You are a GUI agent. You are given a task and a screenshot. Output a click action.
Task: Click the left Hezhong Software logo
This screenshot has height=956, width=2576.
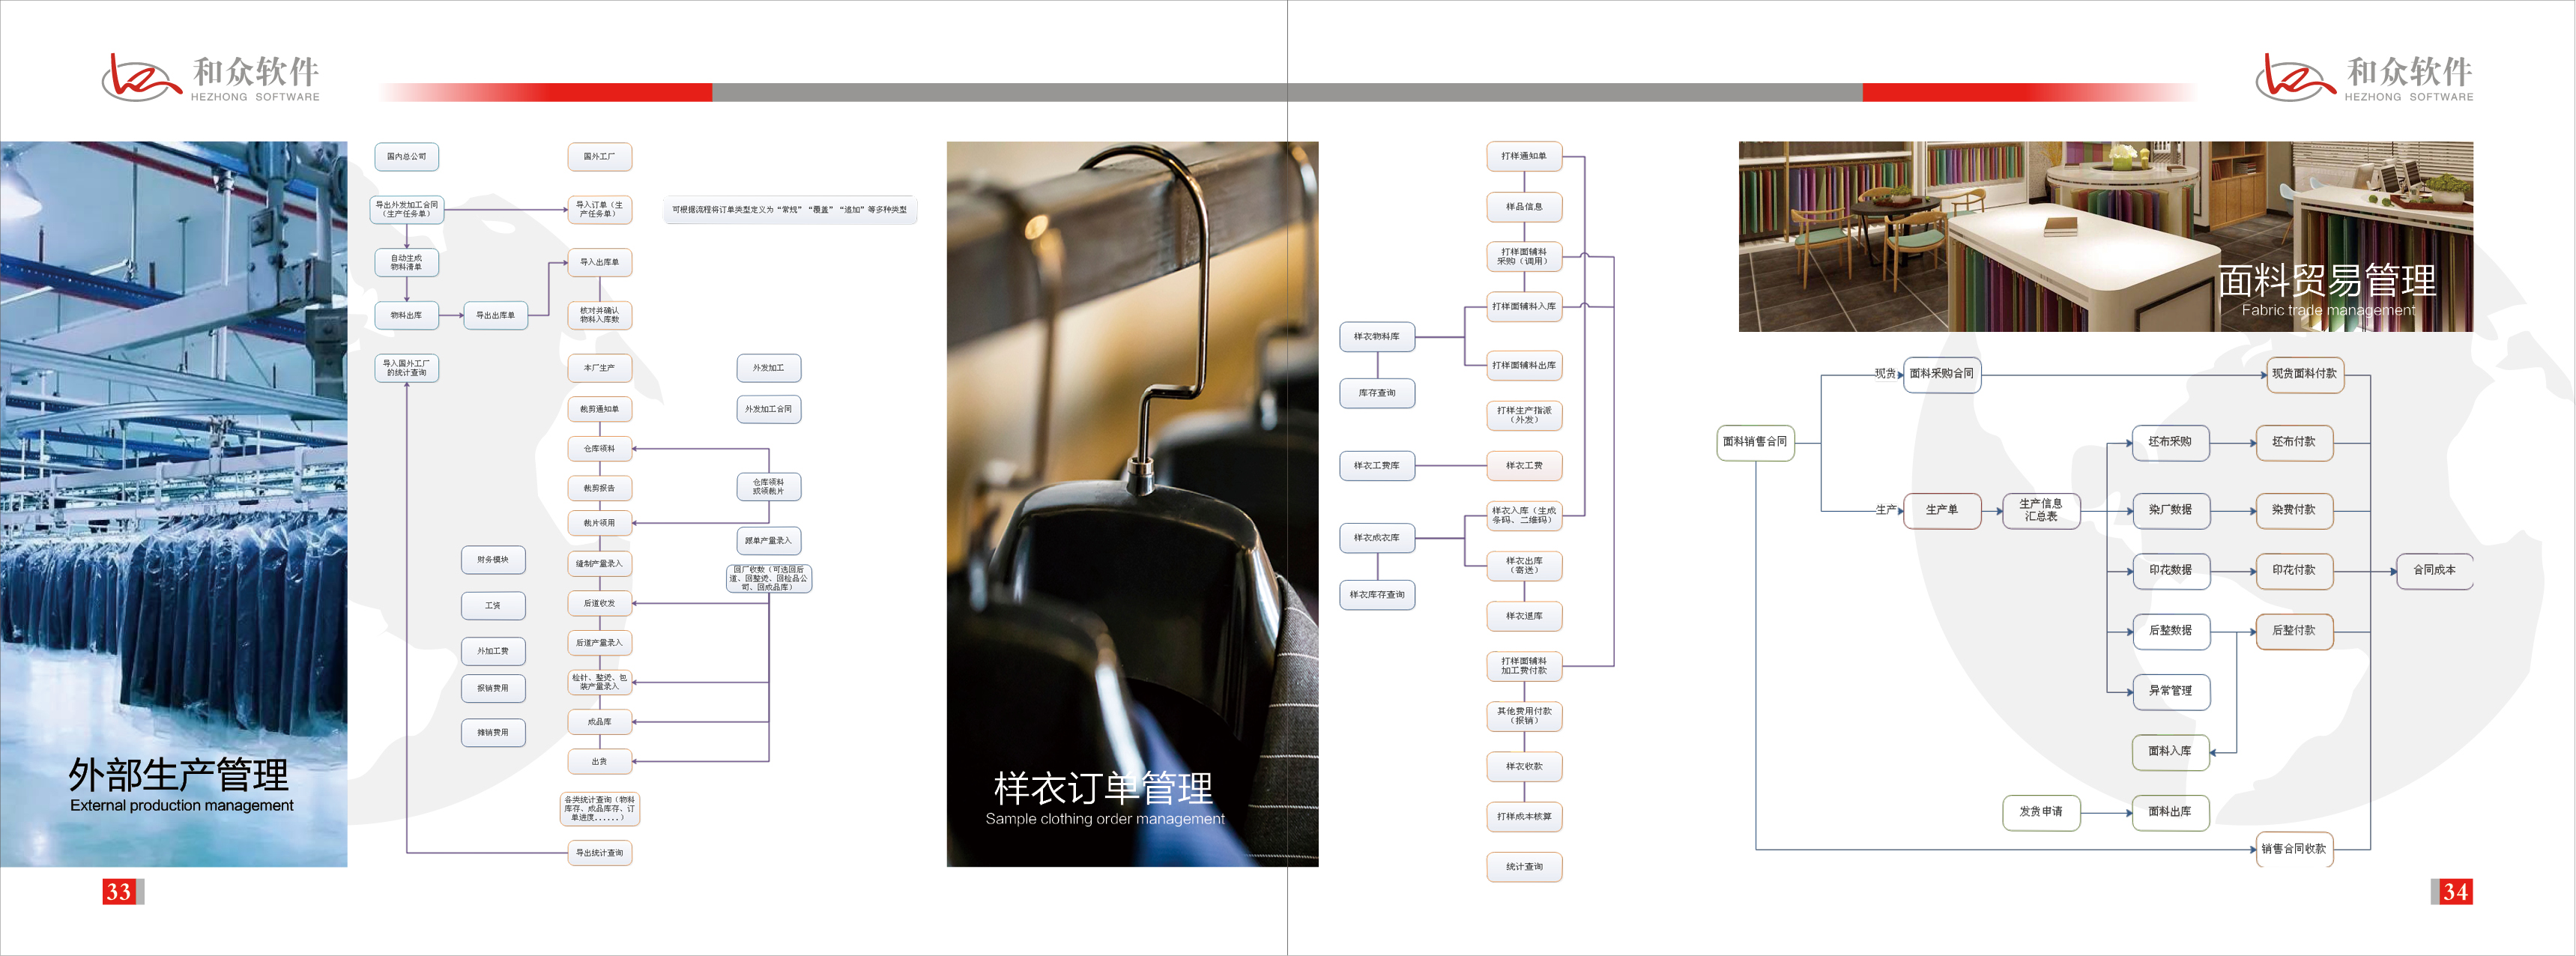210,77
